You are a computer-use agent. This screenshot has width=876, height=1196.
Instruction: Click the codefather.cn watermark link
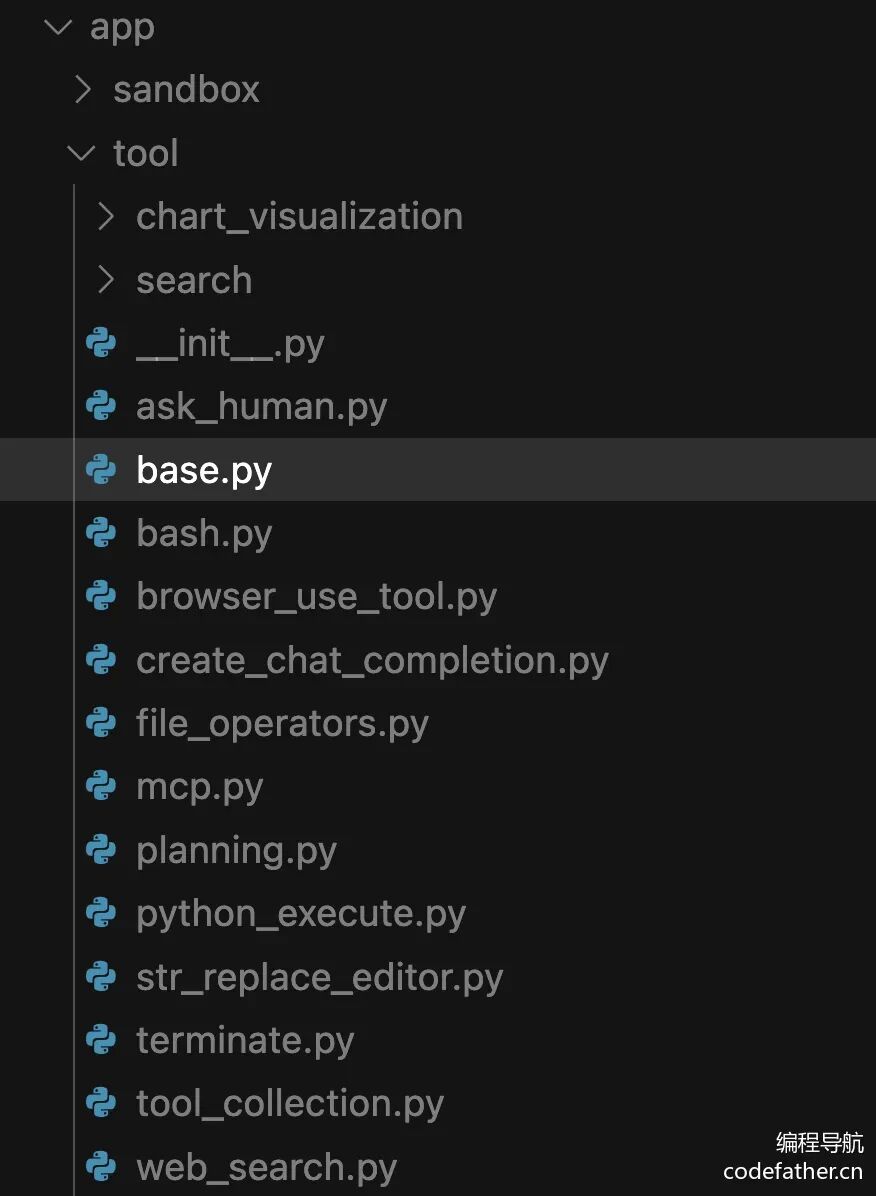(x=792, y=1172)
